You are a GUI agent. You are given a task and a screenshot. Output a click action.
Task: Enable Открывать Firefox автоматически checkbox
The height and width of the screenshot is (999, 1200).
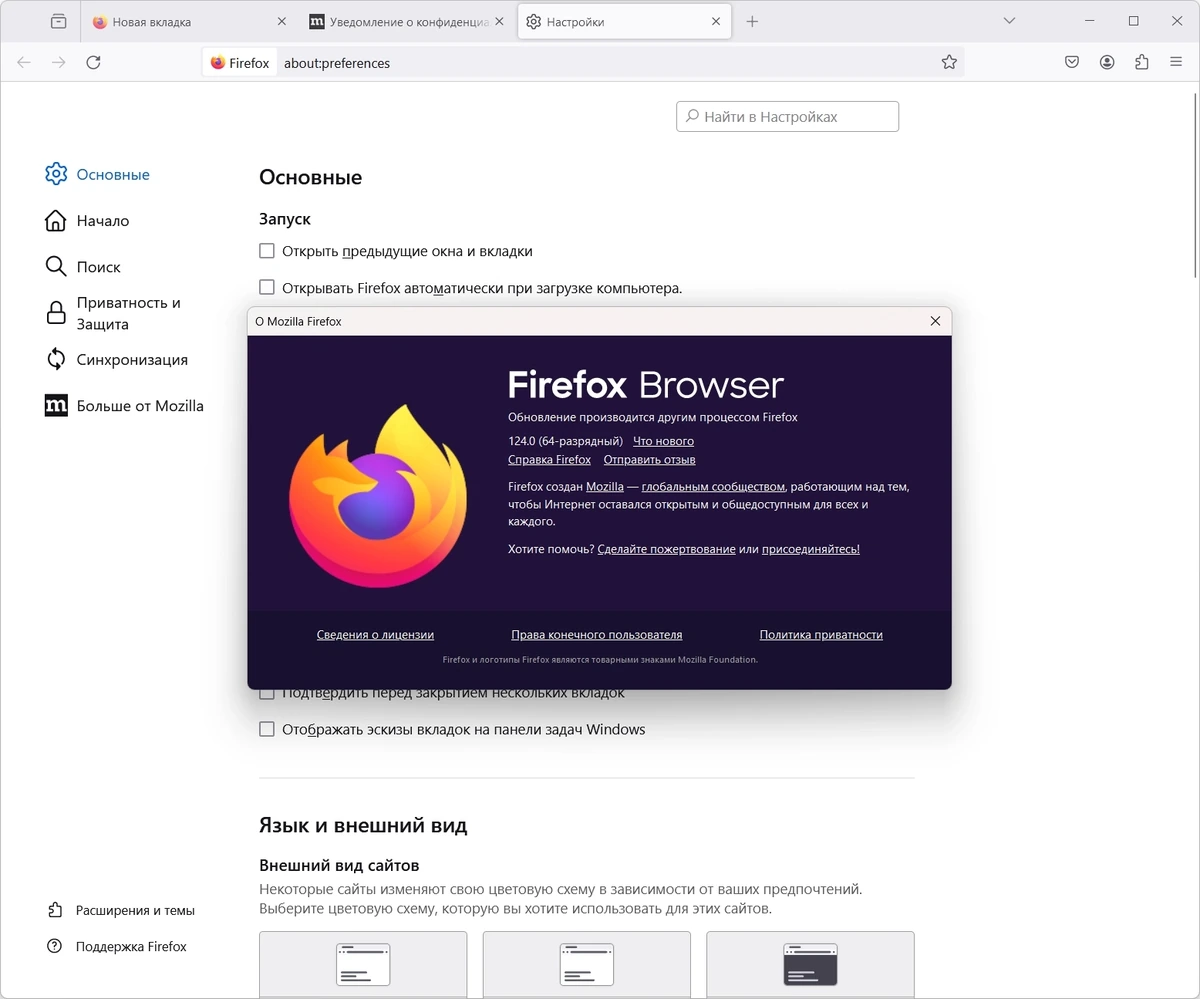pyautogui.click(x=267, y=288)
